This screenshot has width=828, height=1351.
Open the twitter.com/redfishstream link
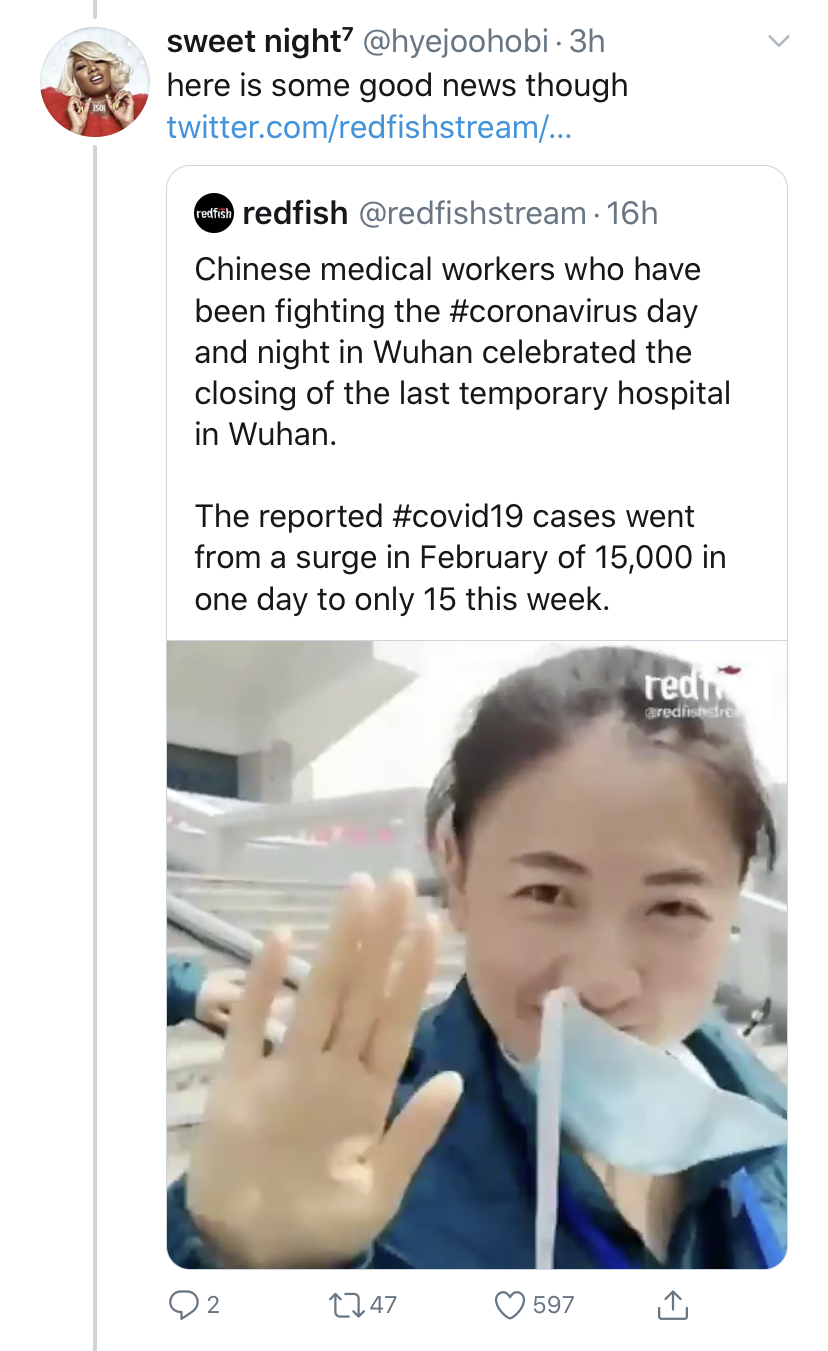tap(369, 127)
